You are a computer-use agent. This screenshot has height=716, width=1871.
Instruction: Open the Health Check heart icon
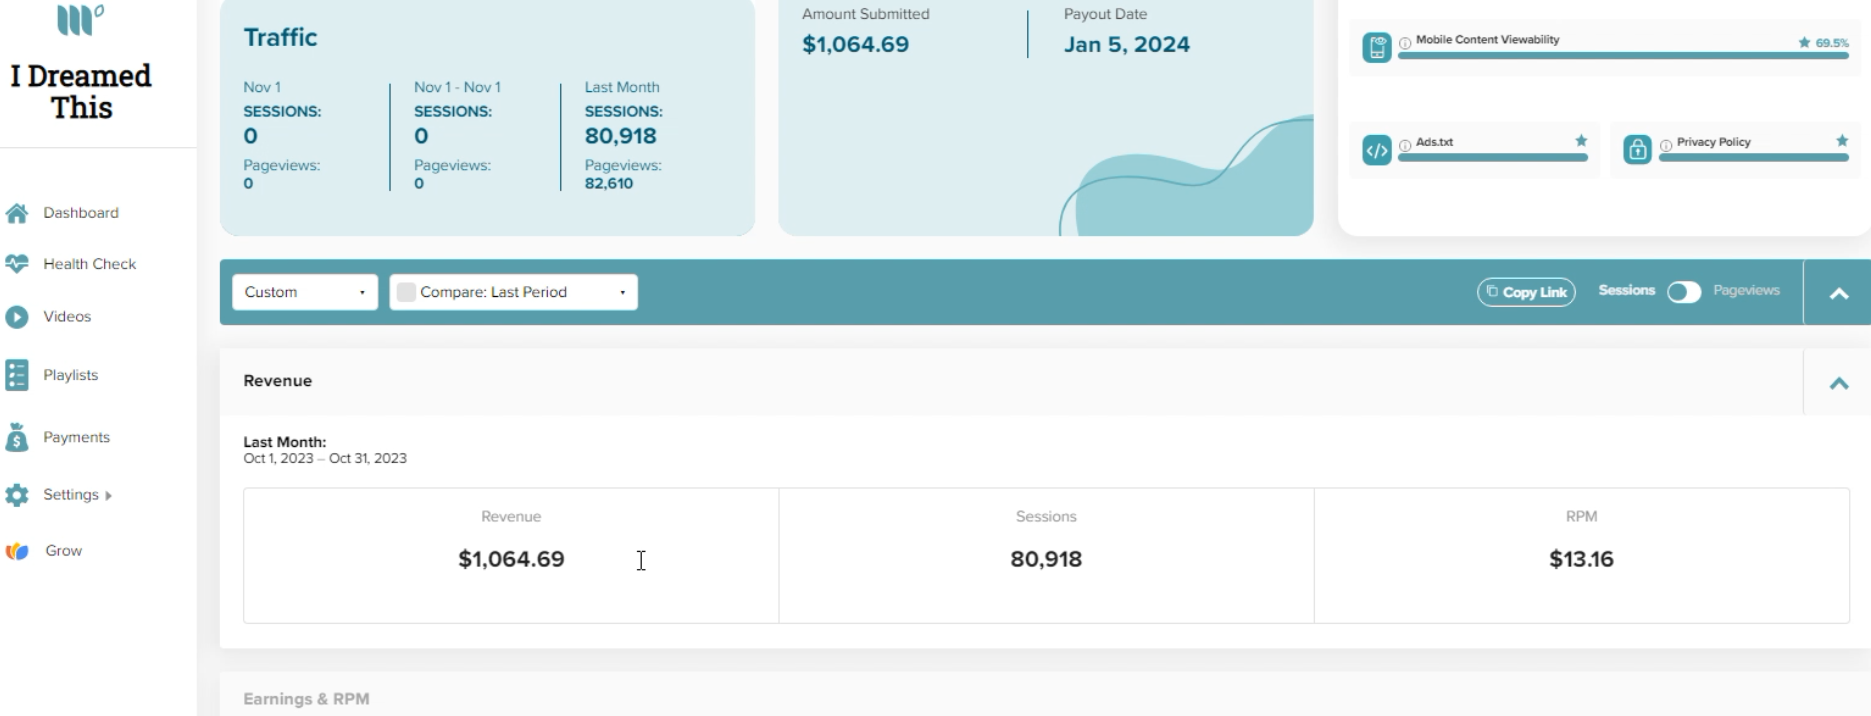[x=17, y=264]
